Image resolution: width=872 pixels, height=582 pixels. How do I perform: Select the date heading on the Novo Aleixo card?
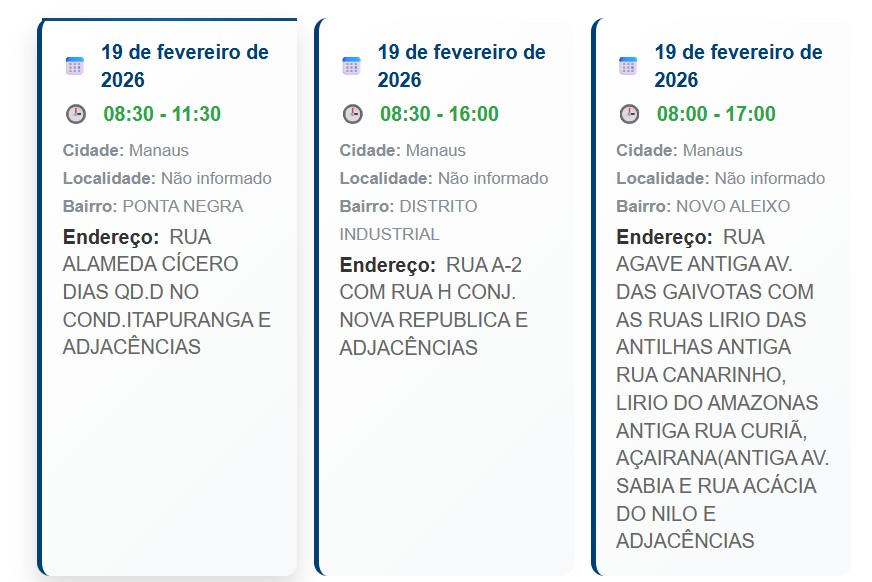[738, 66]
